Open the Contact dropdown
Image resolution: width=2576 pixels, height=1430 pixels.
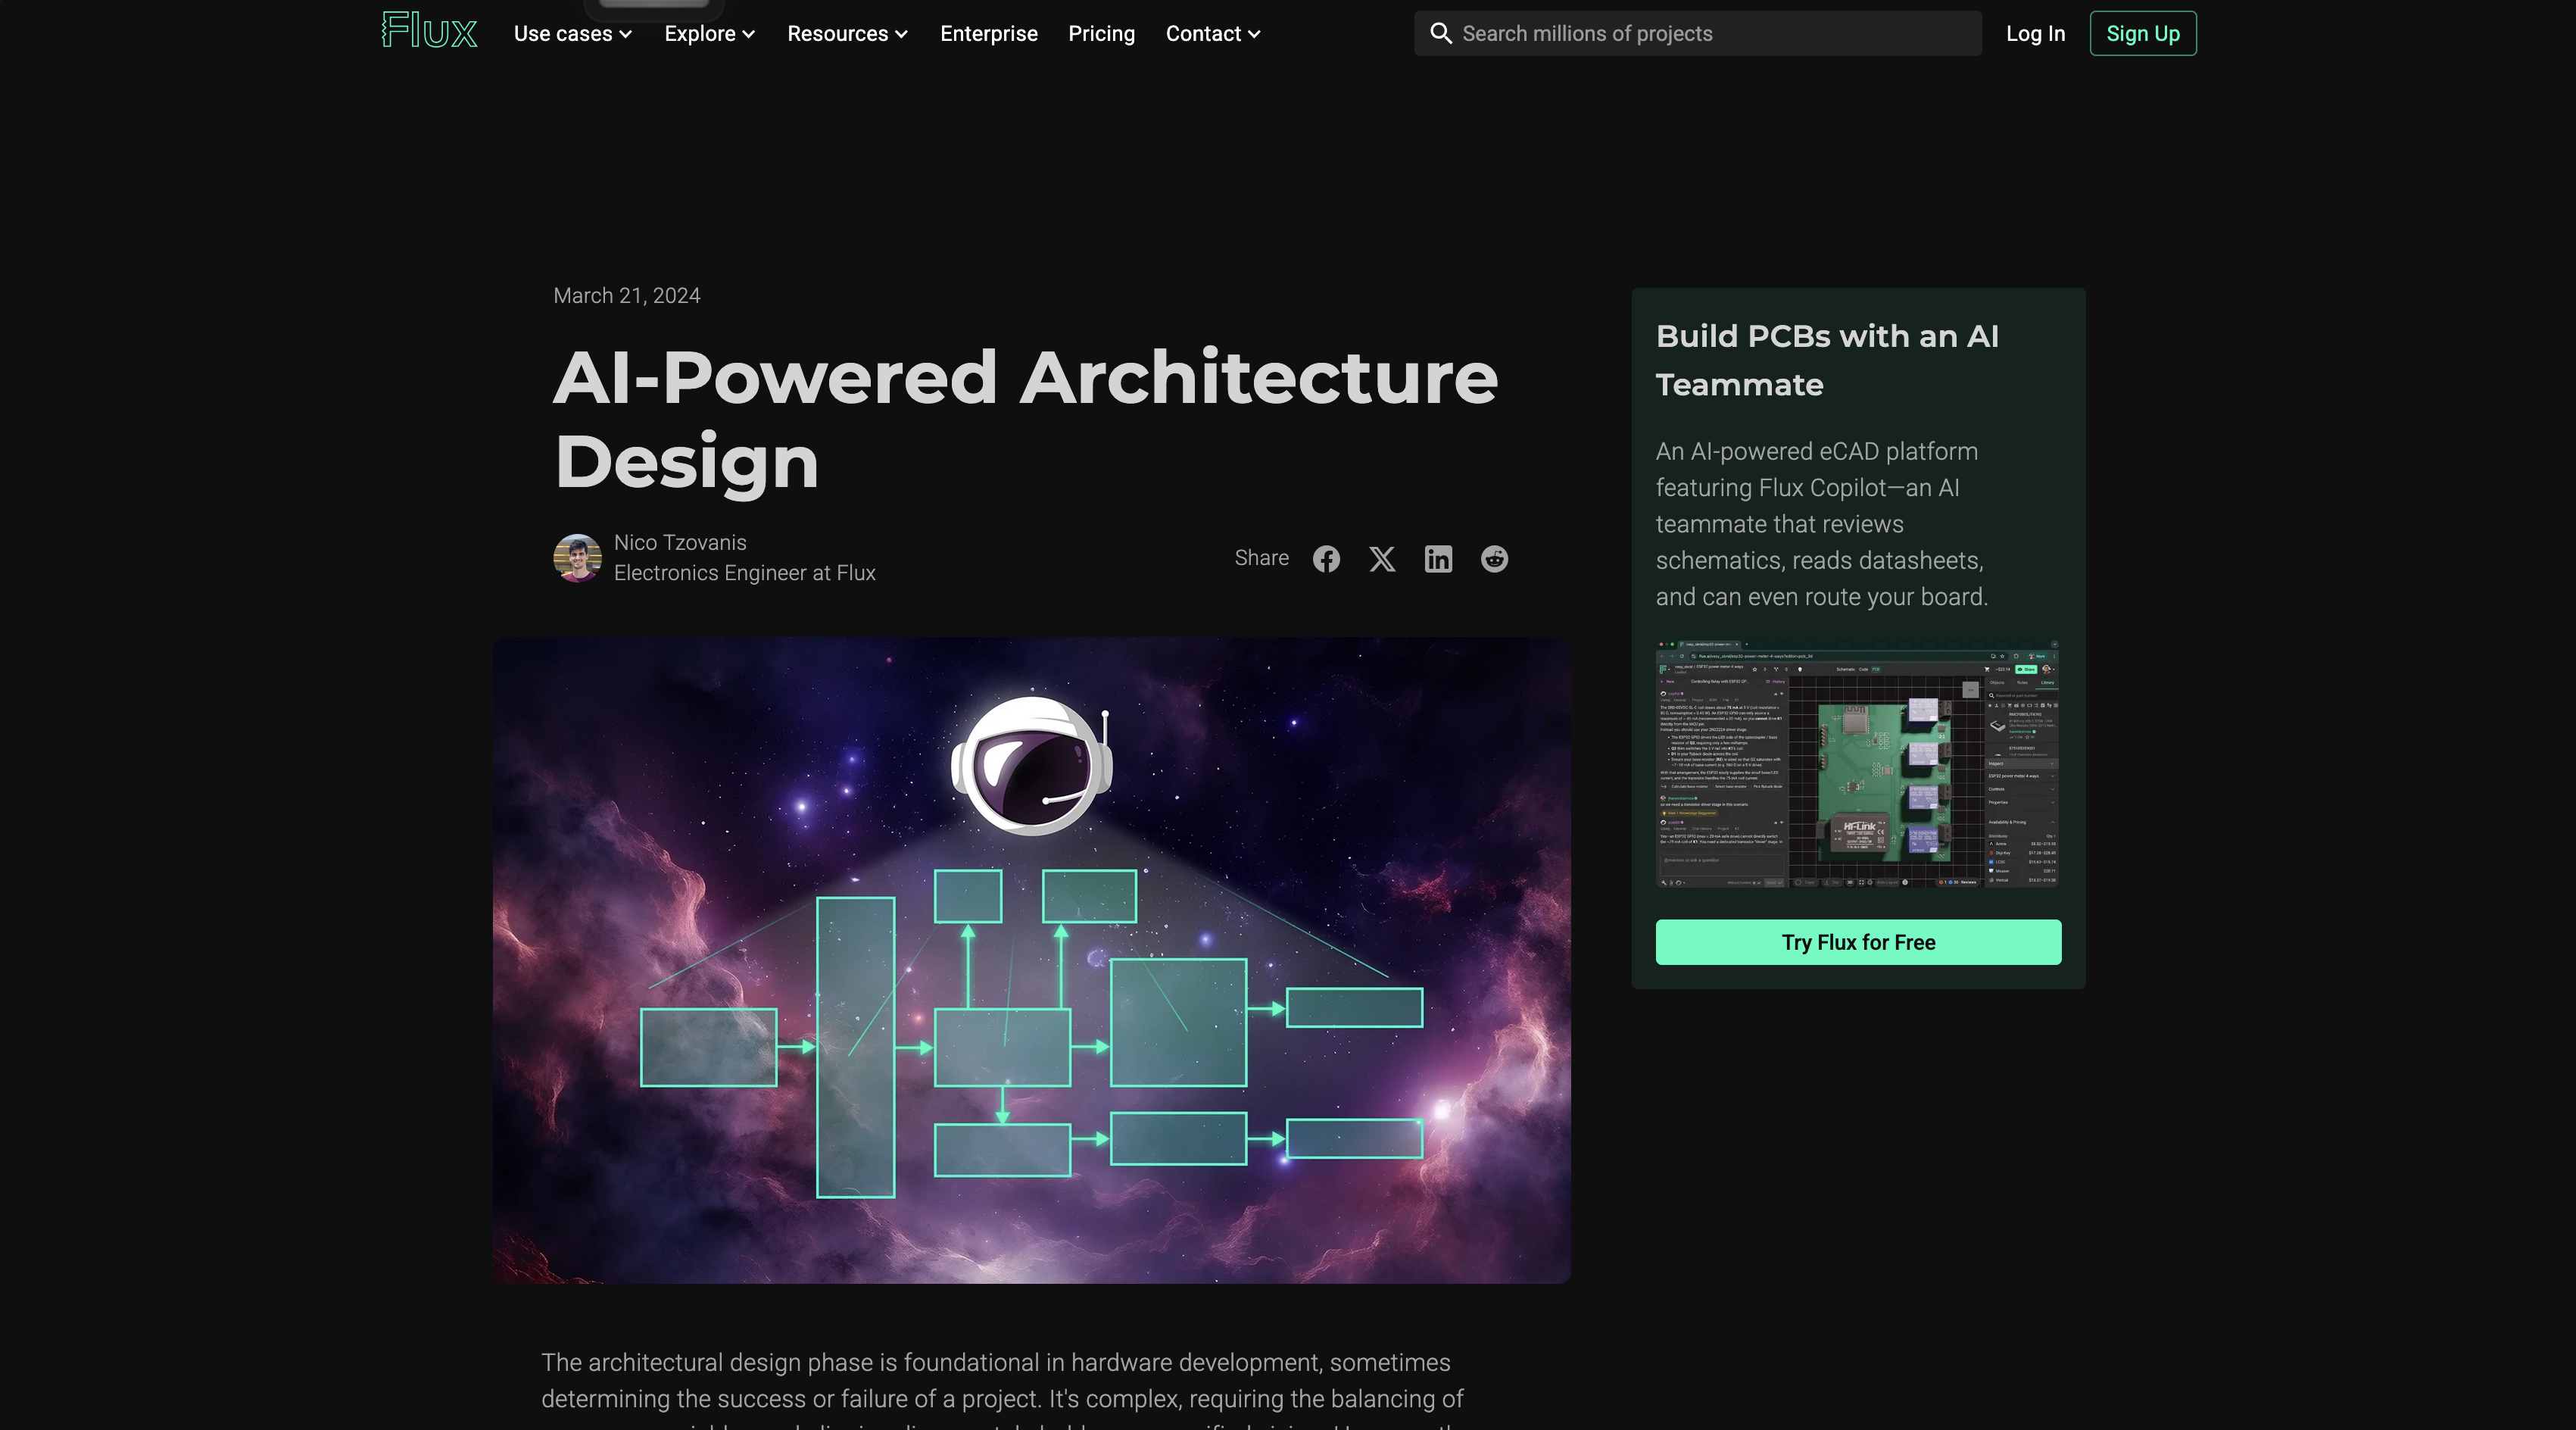(1212, 34)
